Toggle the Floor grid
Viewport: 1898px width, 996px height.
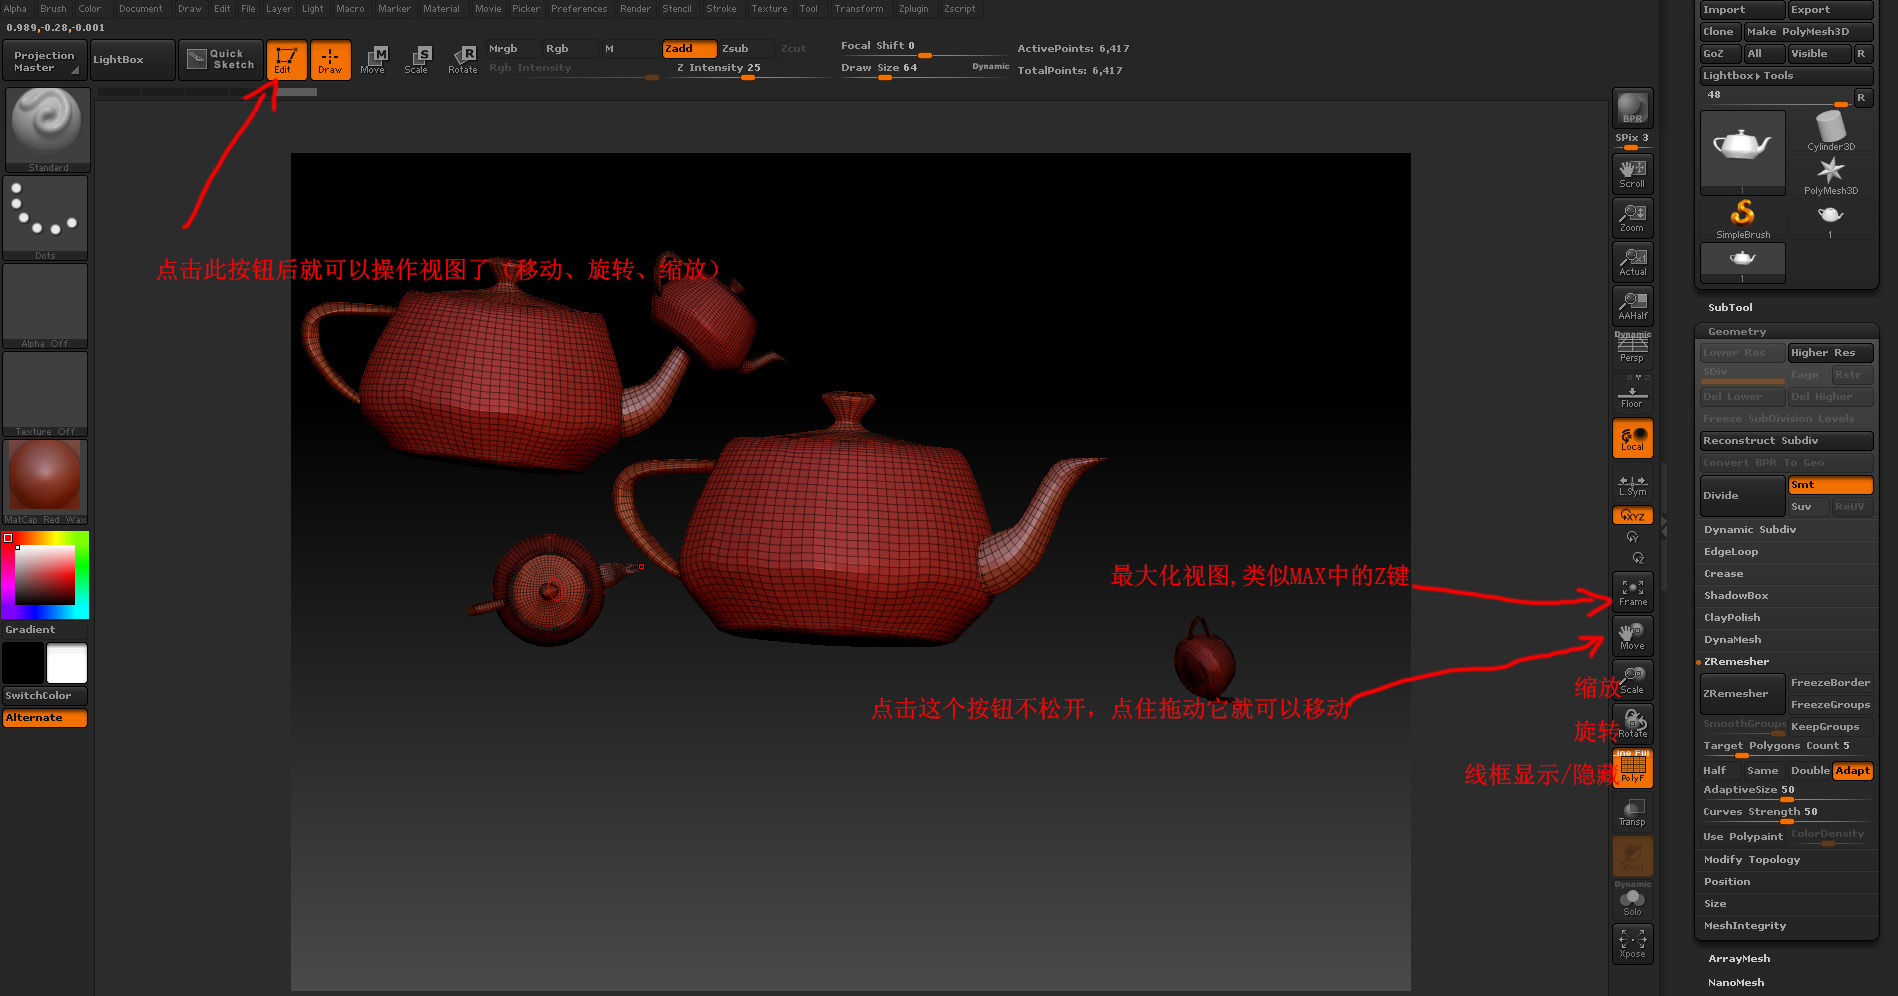point(1632,393)
